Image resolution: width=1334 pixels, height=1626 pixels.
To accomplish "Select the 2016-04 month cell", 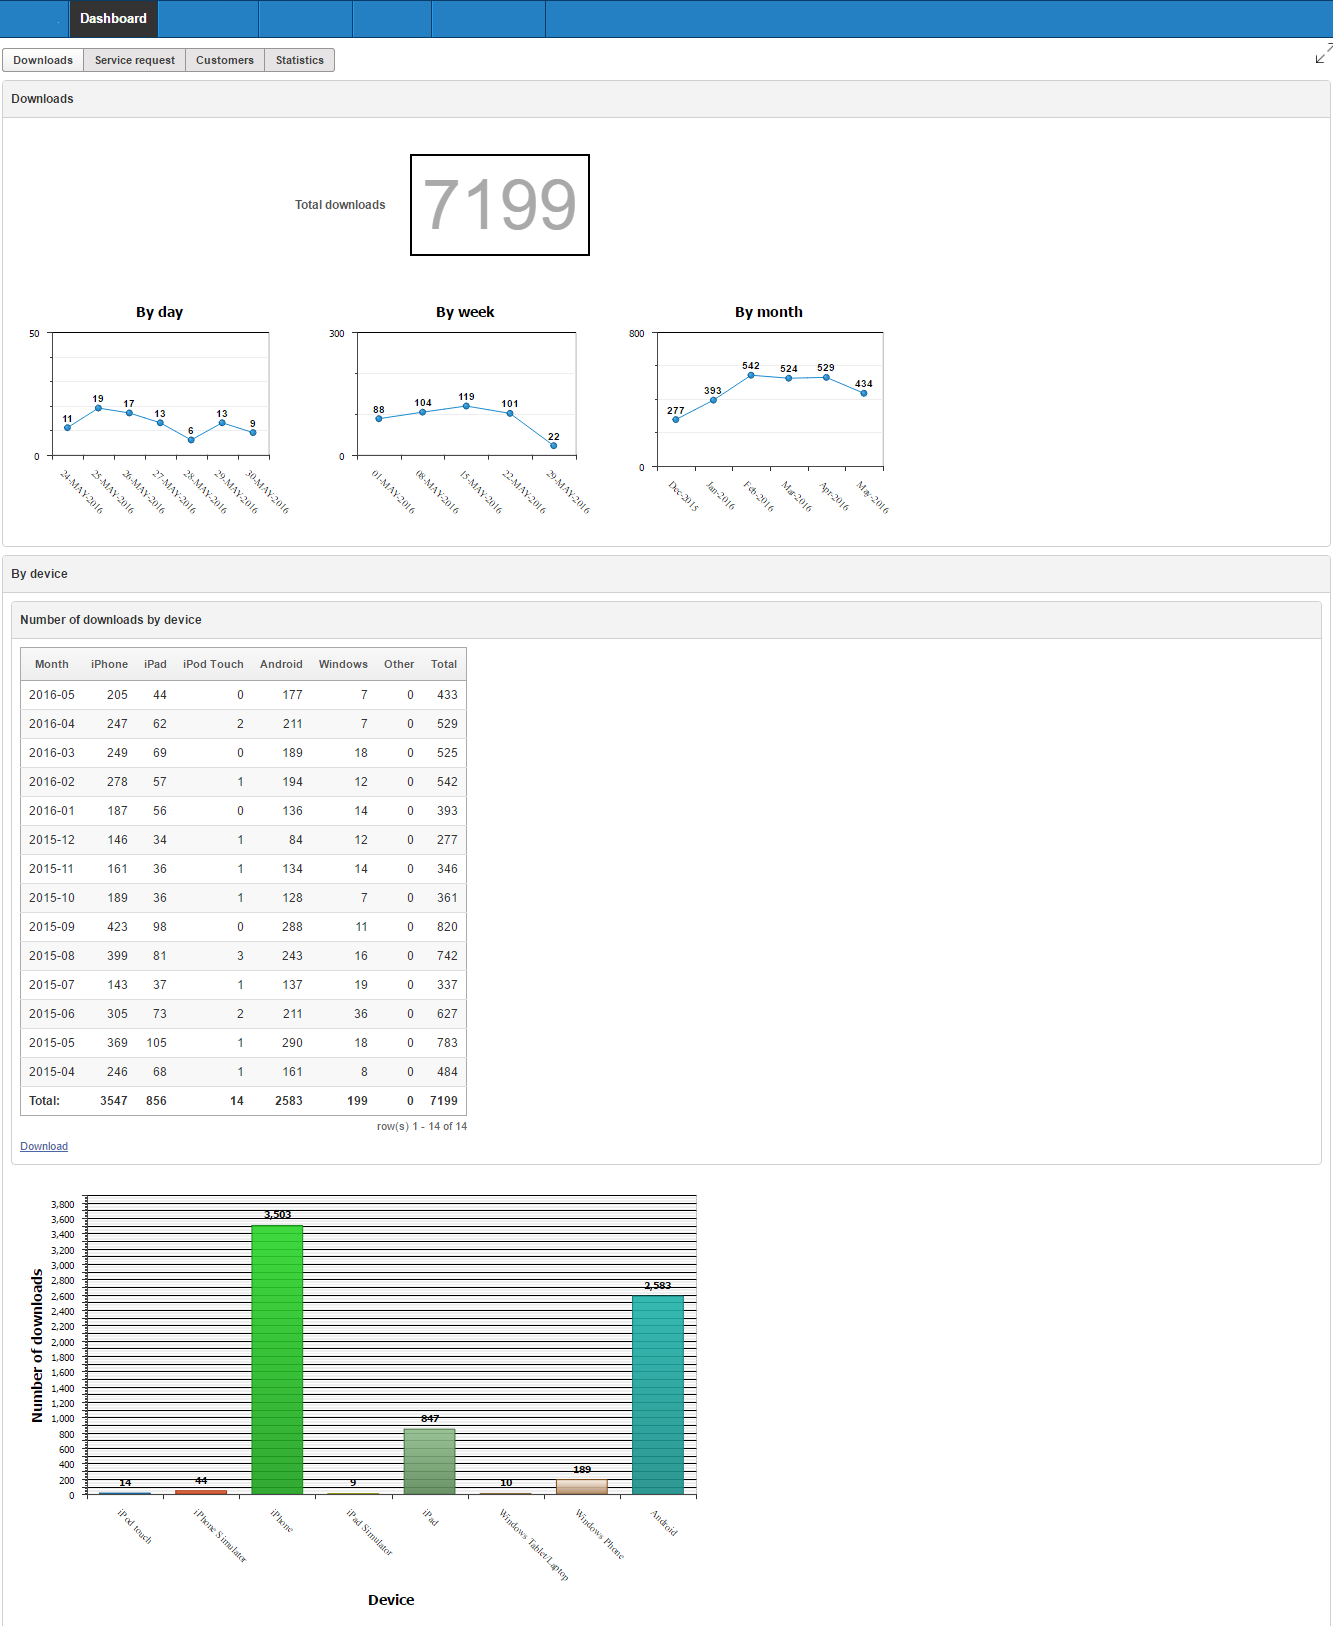I will click(x=52, y=724).
